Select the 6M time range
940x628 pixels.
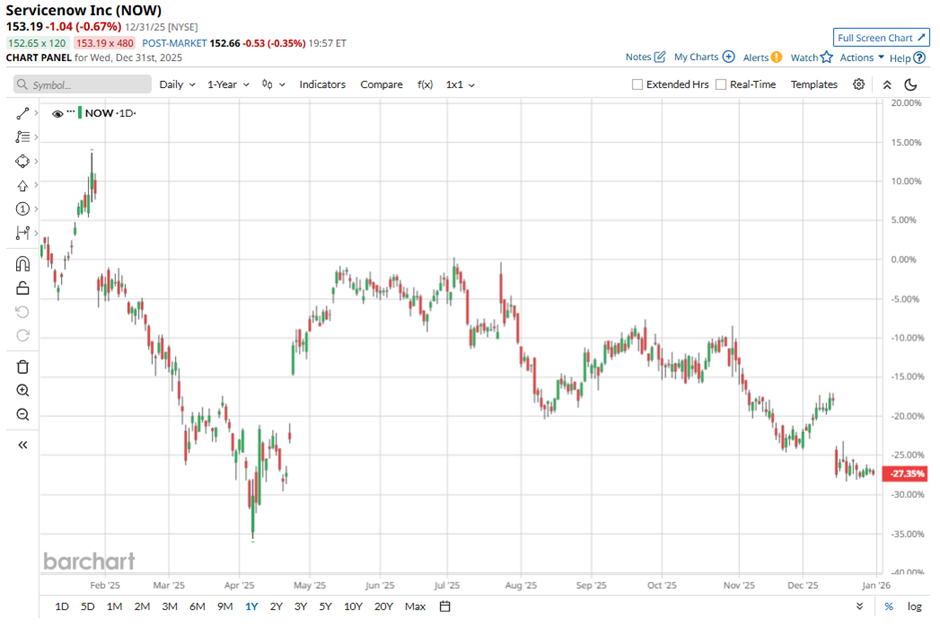(197, 606)
